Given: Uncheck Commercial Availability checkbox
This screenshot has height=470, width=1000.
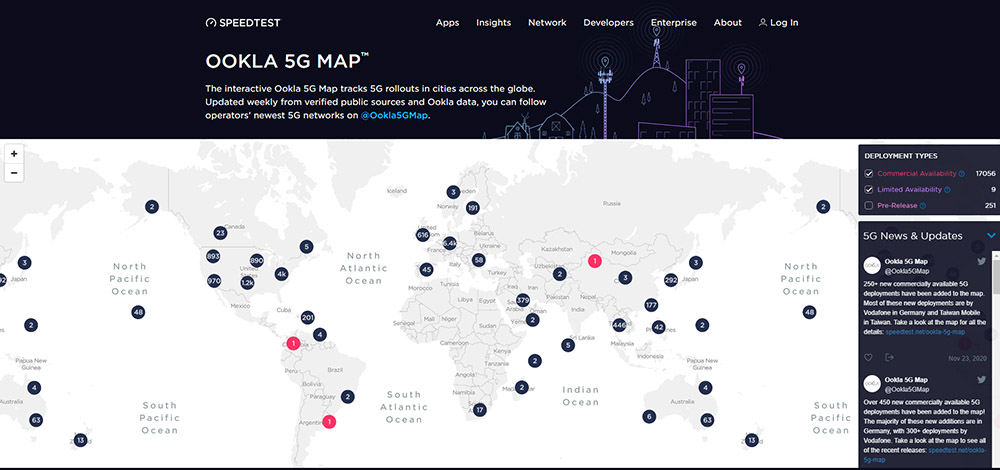Looking at the screenshot, I should (868, 173).
